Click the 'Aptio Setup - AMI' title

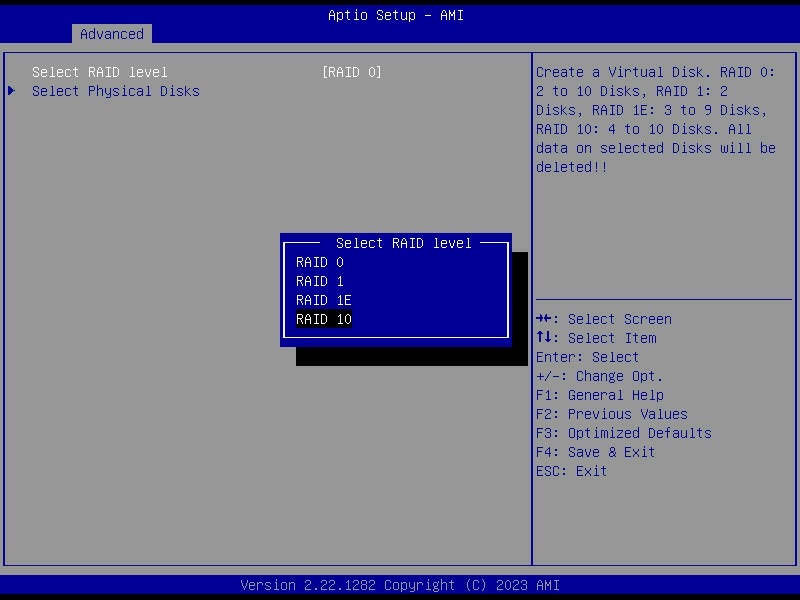pyautogui.click(x=396, y=15)
